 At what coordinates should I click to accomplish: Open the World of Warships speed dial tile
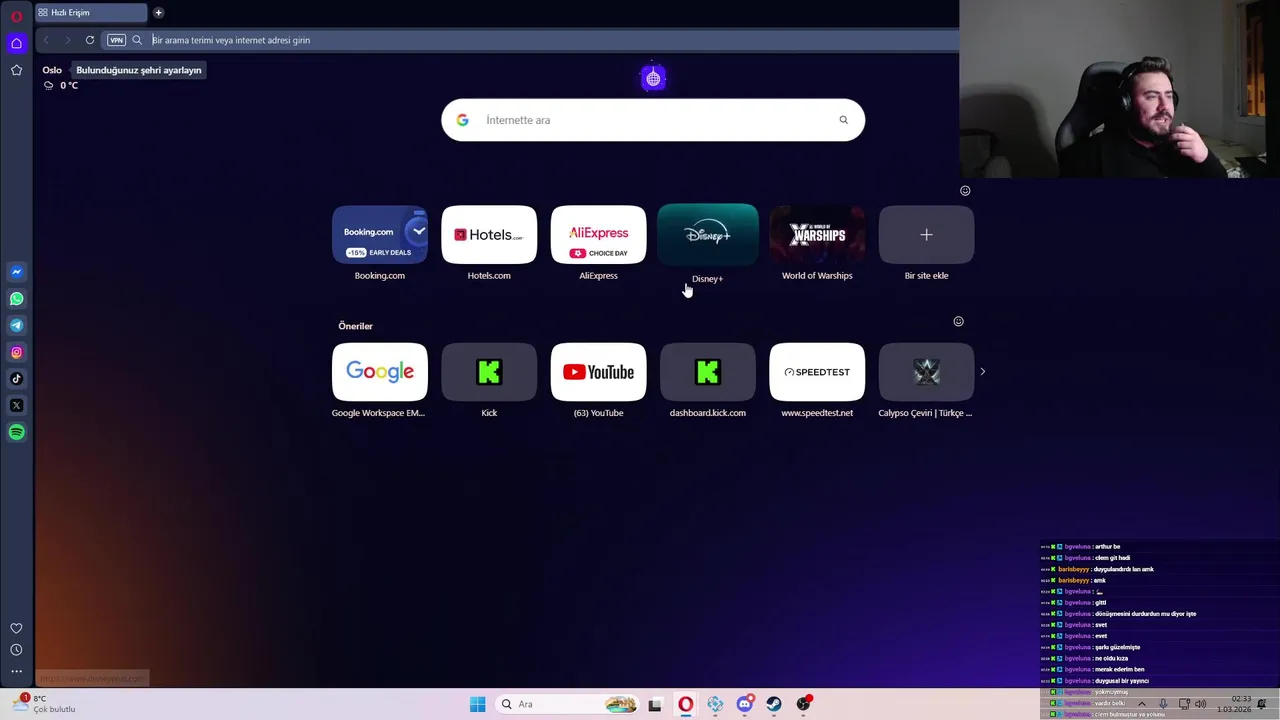(x=817, y=235)
